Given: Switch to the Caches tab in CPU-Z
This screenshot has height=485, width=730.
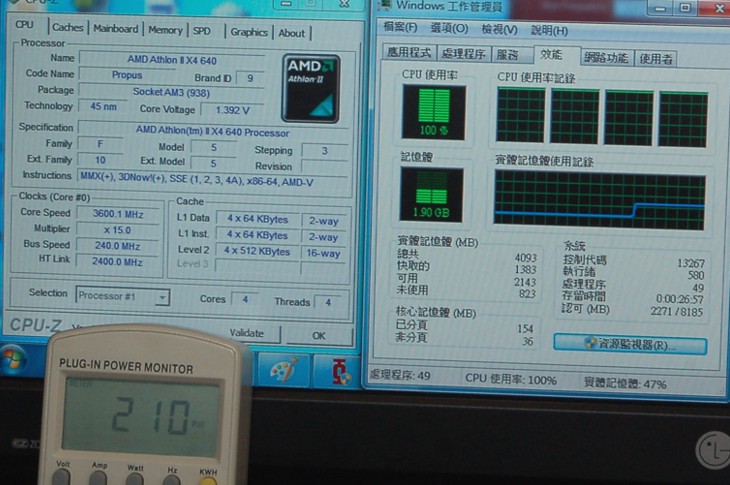Looking at the screenshot, I should pos(67,27).
